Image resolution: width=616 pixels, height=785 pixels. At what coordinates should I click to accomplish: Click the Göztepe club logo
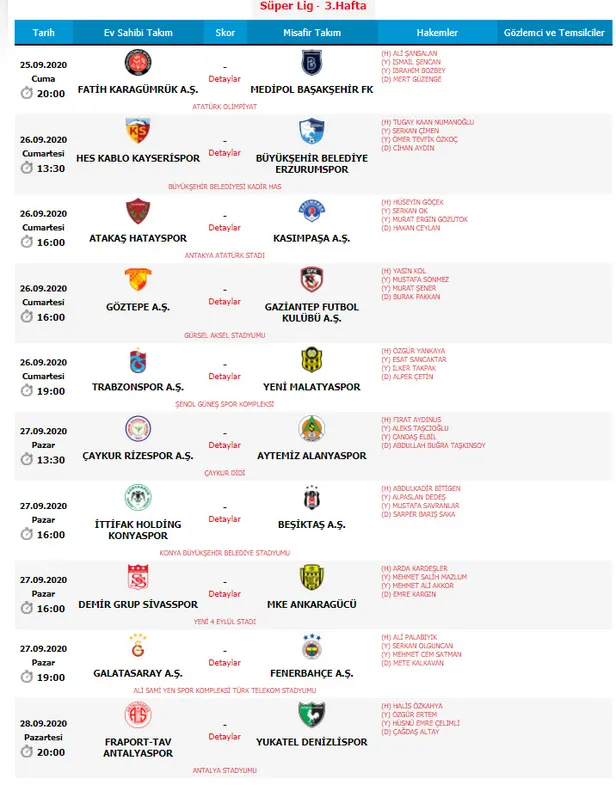click(x=138, y=280)
